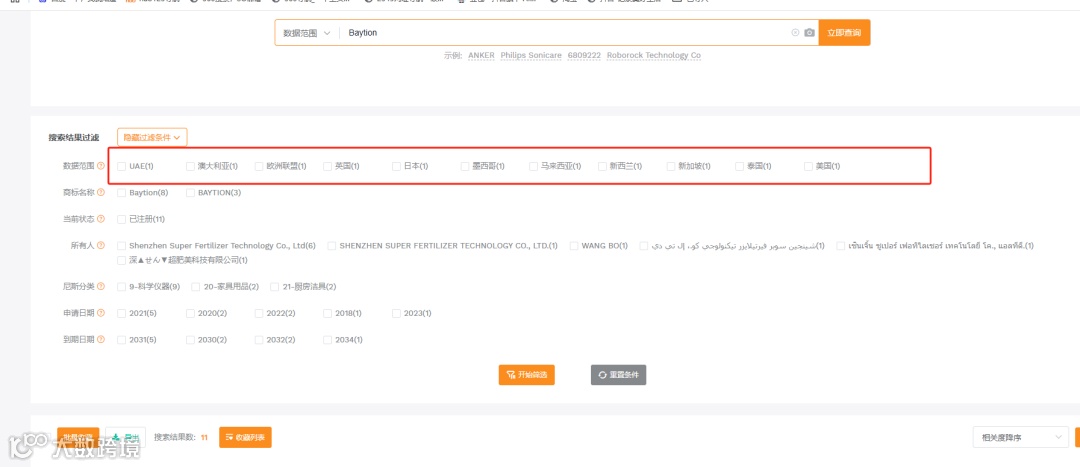Tick the 墨西哥(1) checkbox
1080x467 pixels.
tap(466, 166)
